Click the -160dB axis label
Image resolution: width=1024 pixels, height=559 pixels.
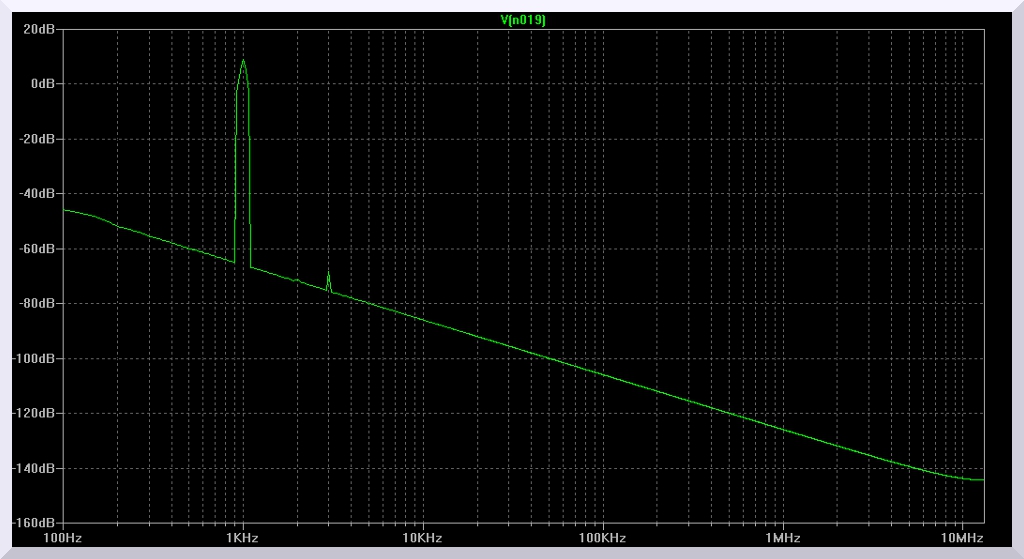pos(37,522)
